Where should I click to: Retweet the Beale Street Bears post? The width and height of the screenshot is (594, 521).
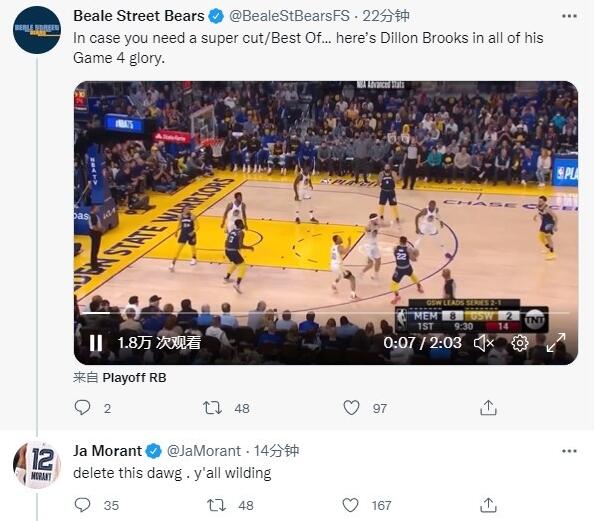click(212, 408)
